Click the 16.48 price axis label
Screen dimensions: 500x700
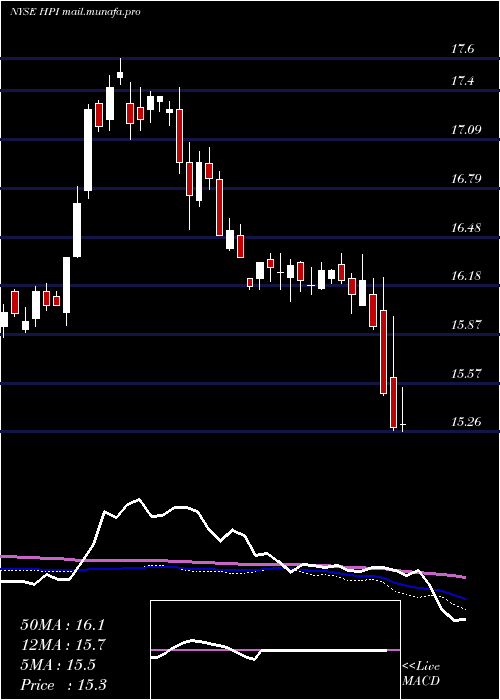point(467,228)
